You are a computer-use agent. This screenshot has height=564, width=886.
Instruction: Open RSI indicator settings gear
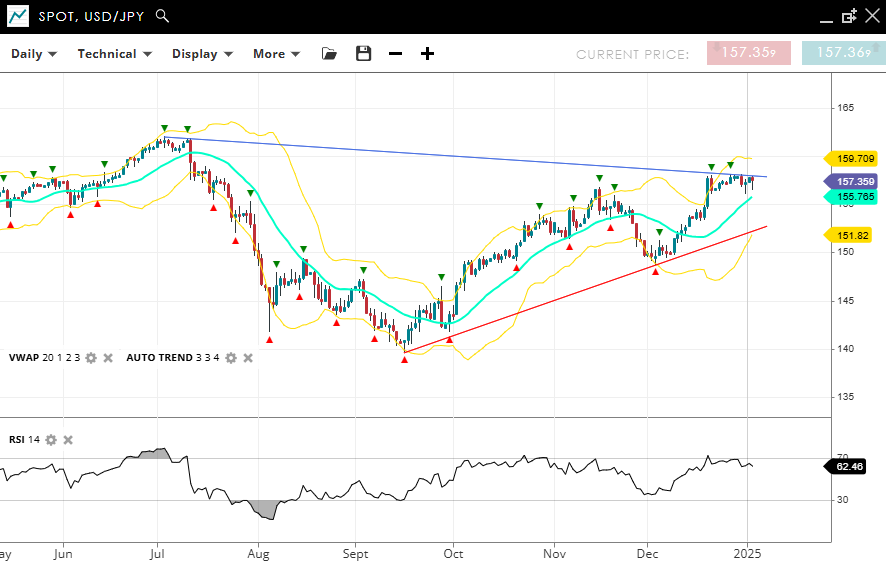pyautogui.click(x=51, y=440)
